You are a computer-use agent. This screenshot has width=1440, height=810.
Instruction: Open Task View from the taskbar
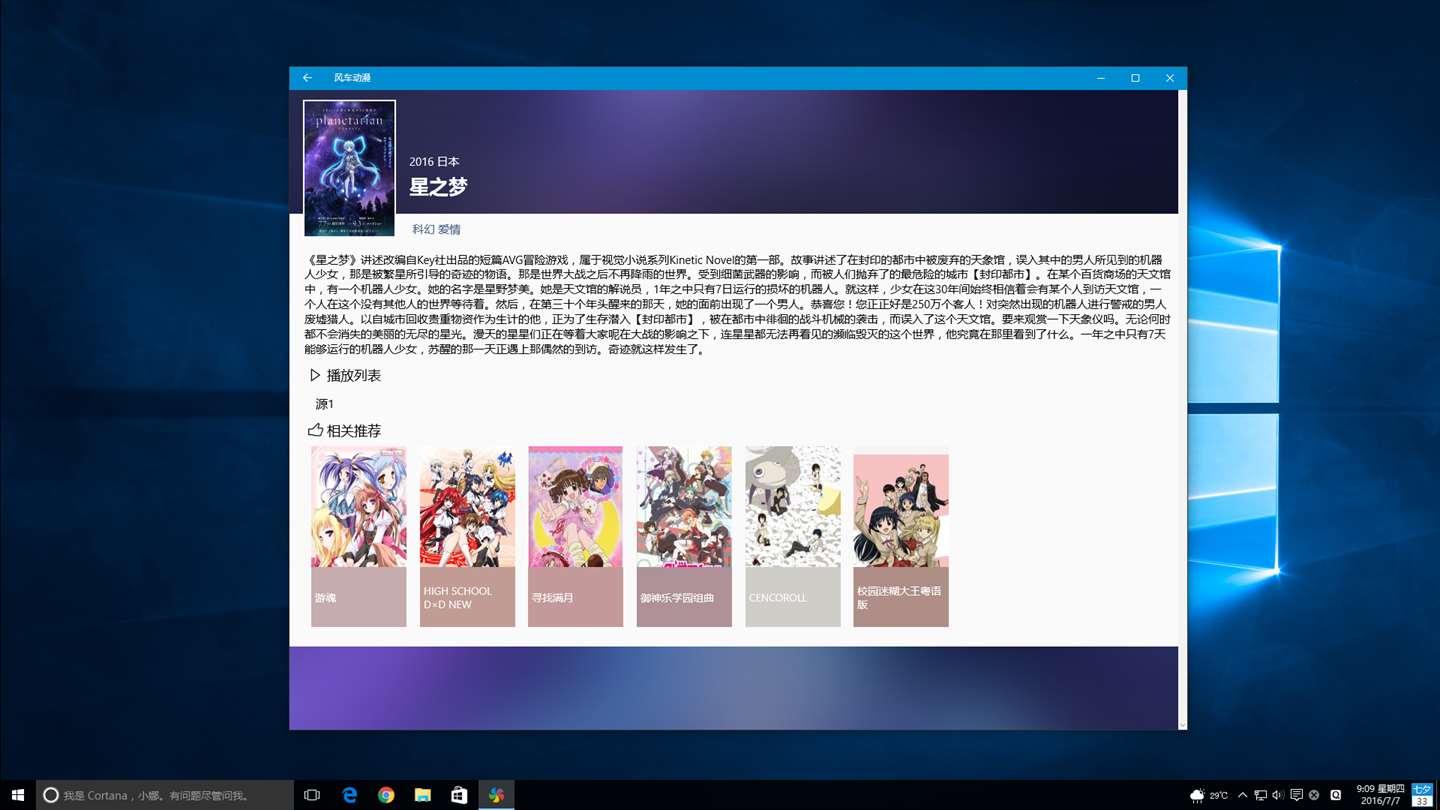[312, 795]
